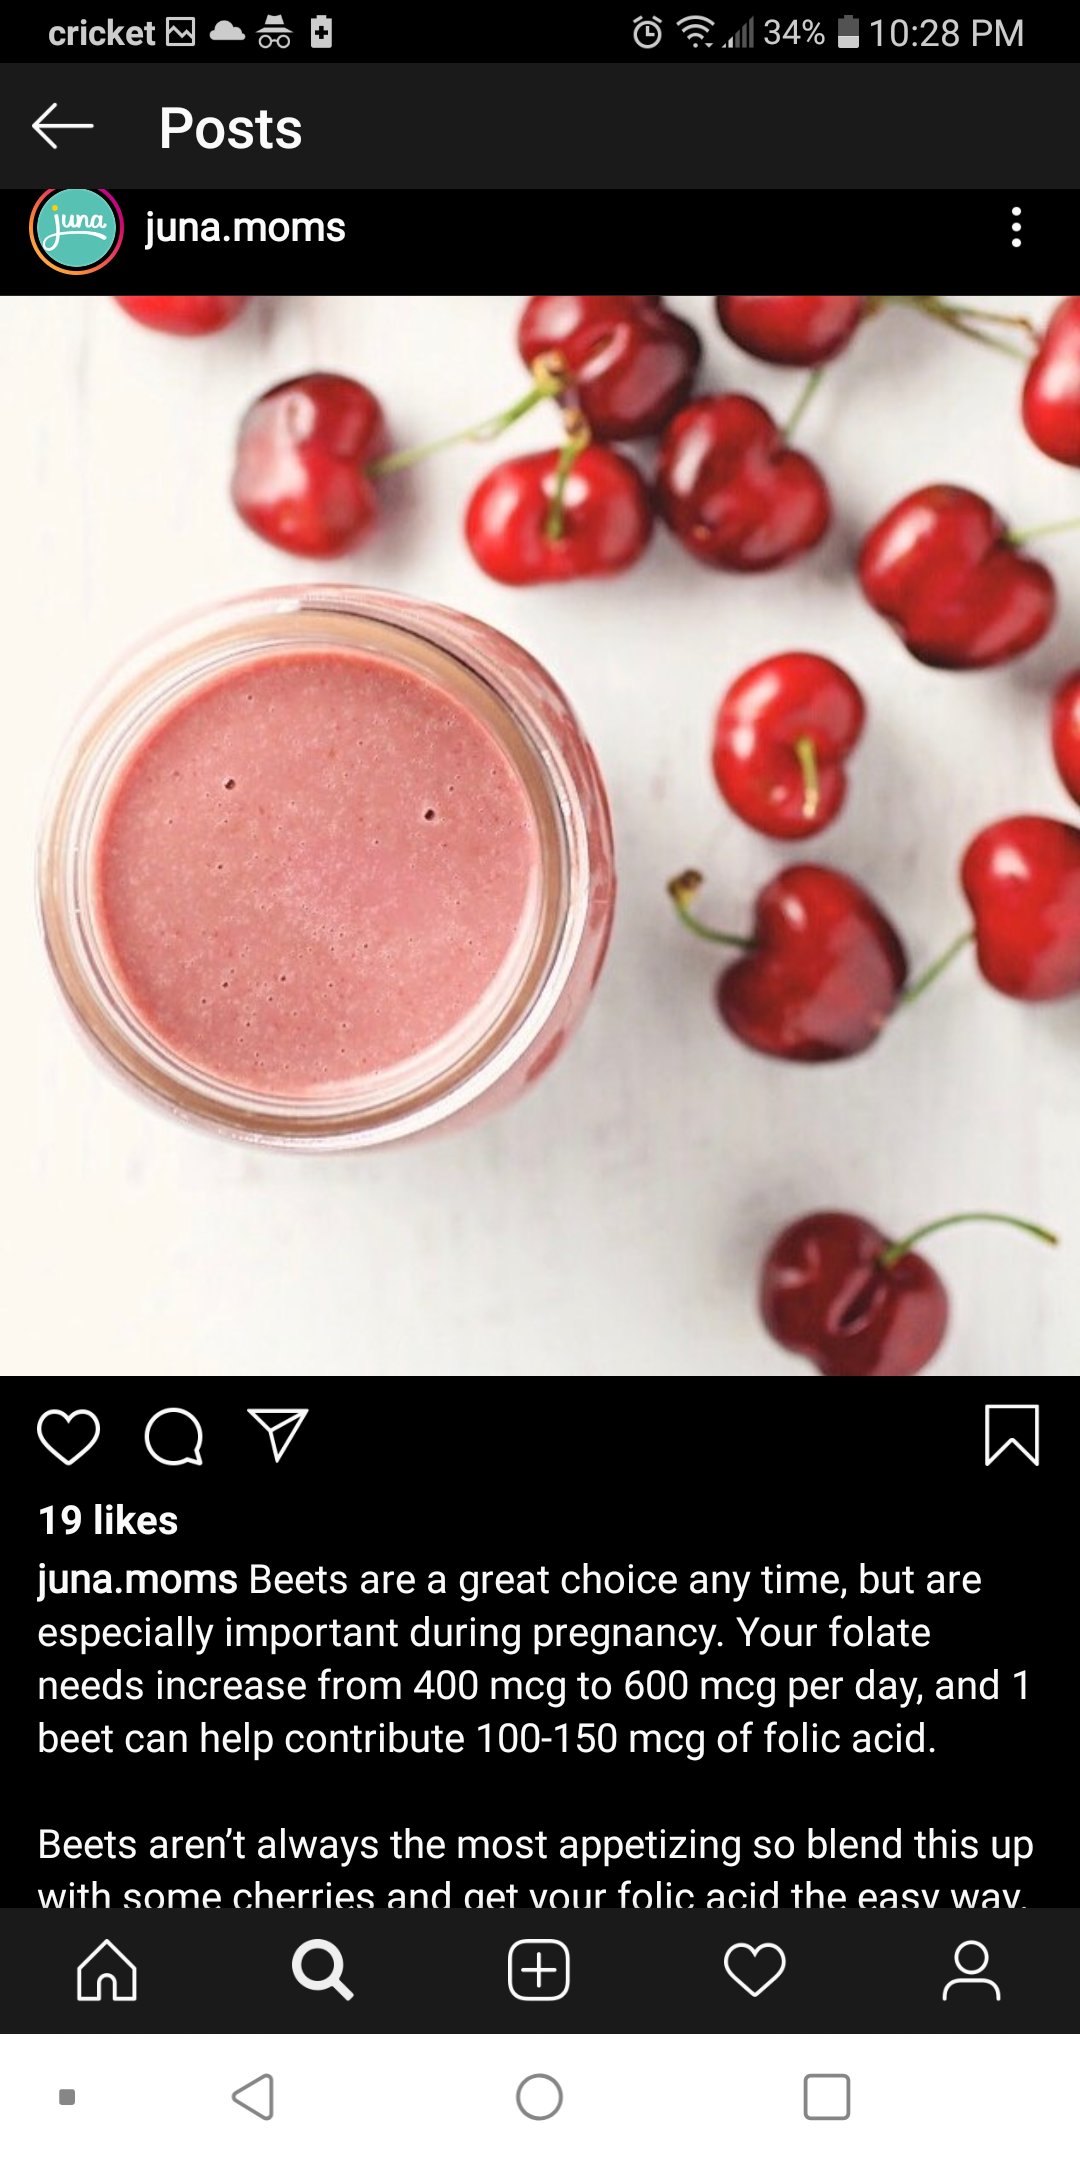This screenshot has height=2160, width=1080.
Task: Tap the back arrow next to Posts
Action: [x=63, y=127]
